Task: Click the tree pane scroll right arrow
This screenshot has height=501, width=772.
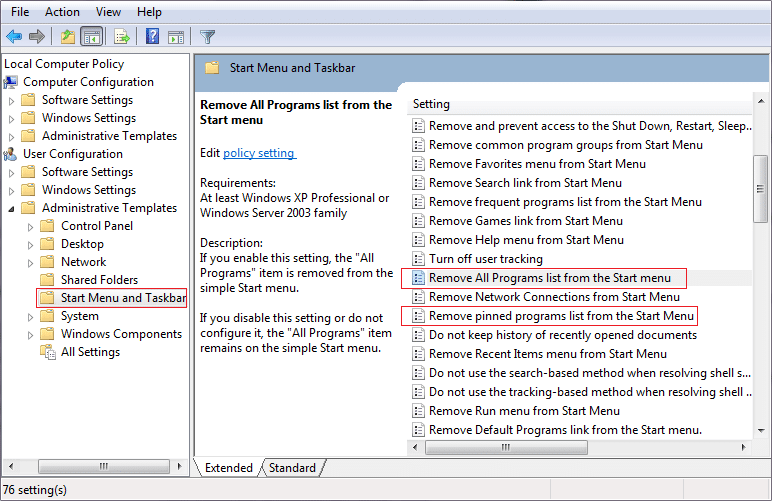Action: click(x=180, y=466)
